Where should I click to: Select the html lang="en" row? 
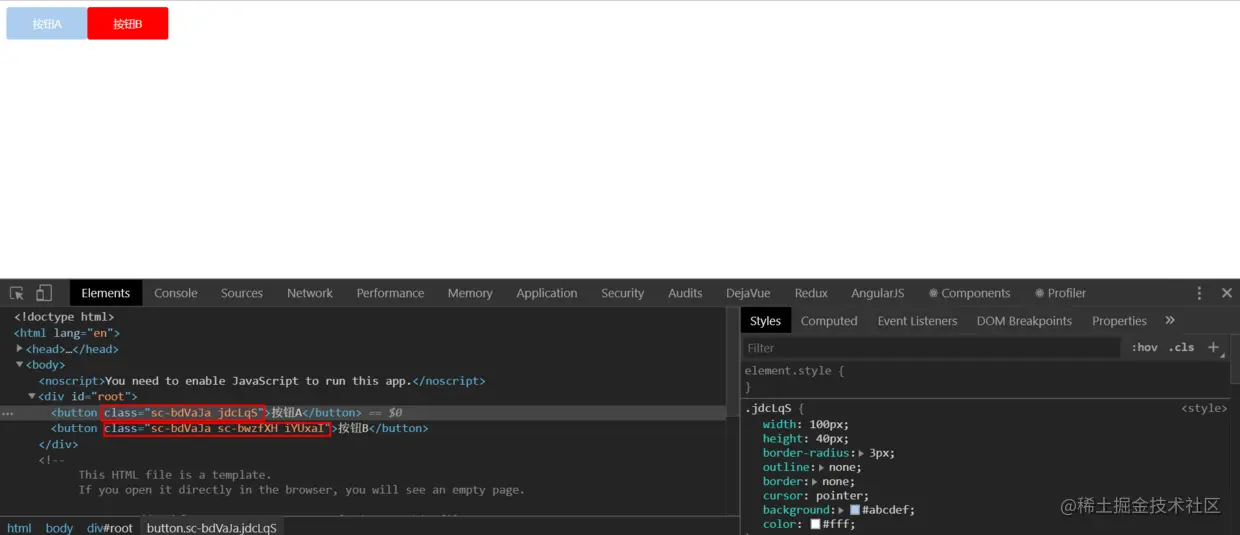pyautogui.click(x=363, y=333)
